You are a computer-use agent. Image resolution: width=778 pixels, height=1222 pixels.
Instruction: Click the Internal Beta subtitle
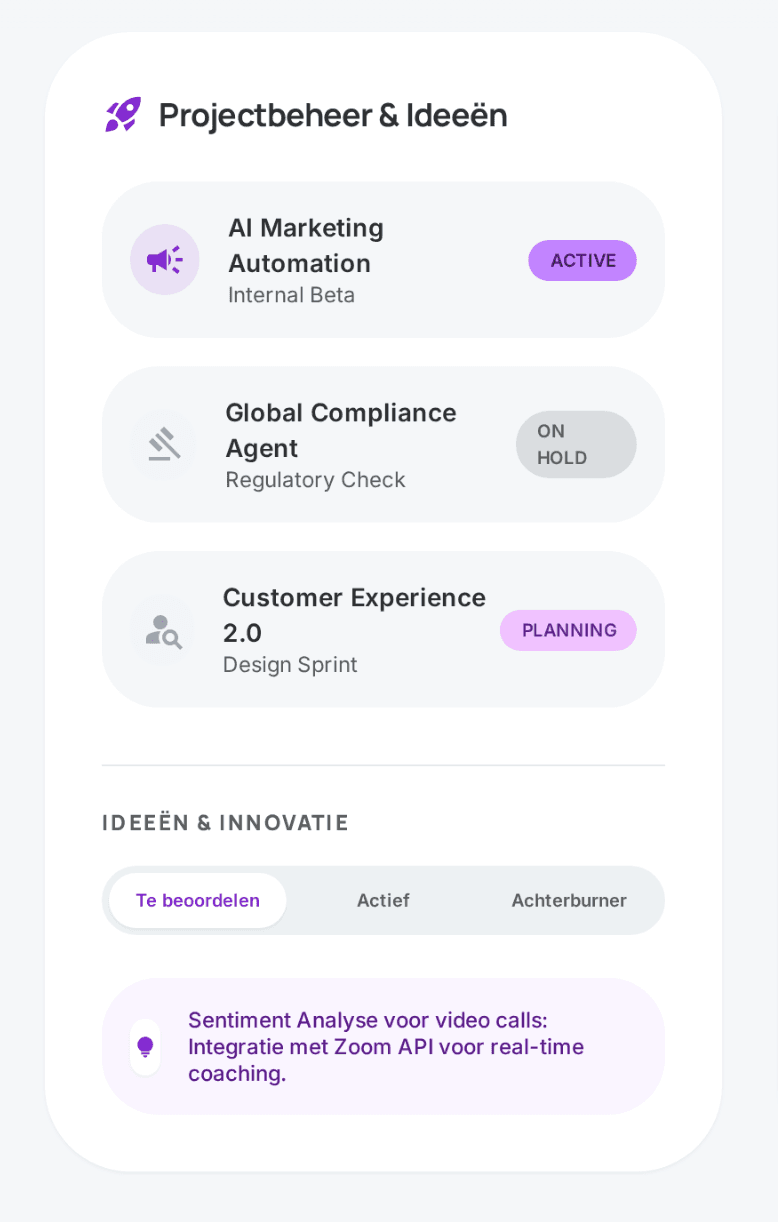[291, 295]
